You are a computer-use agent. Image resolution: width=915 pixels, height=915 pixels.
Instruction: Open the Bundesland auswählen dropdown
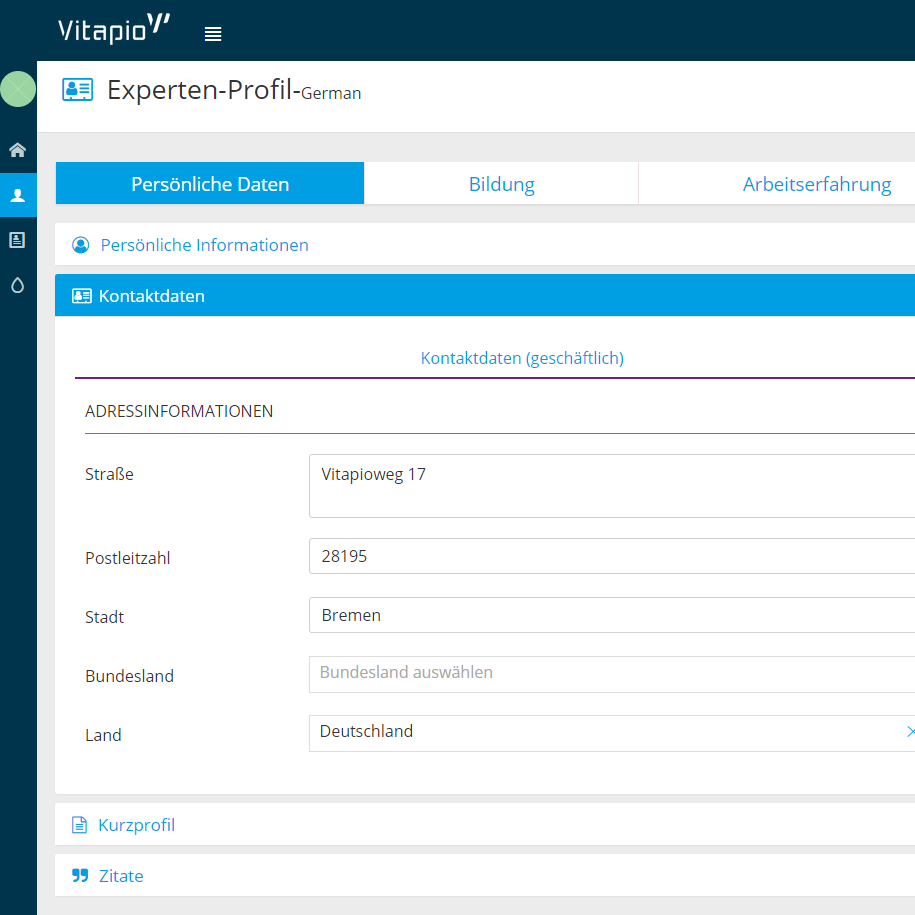pyautogui.click(x=610, y=673)
